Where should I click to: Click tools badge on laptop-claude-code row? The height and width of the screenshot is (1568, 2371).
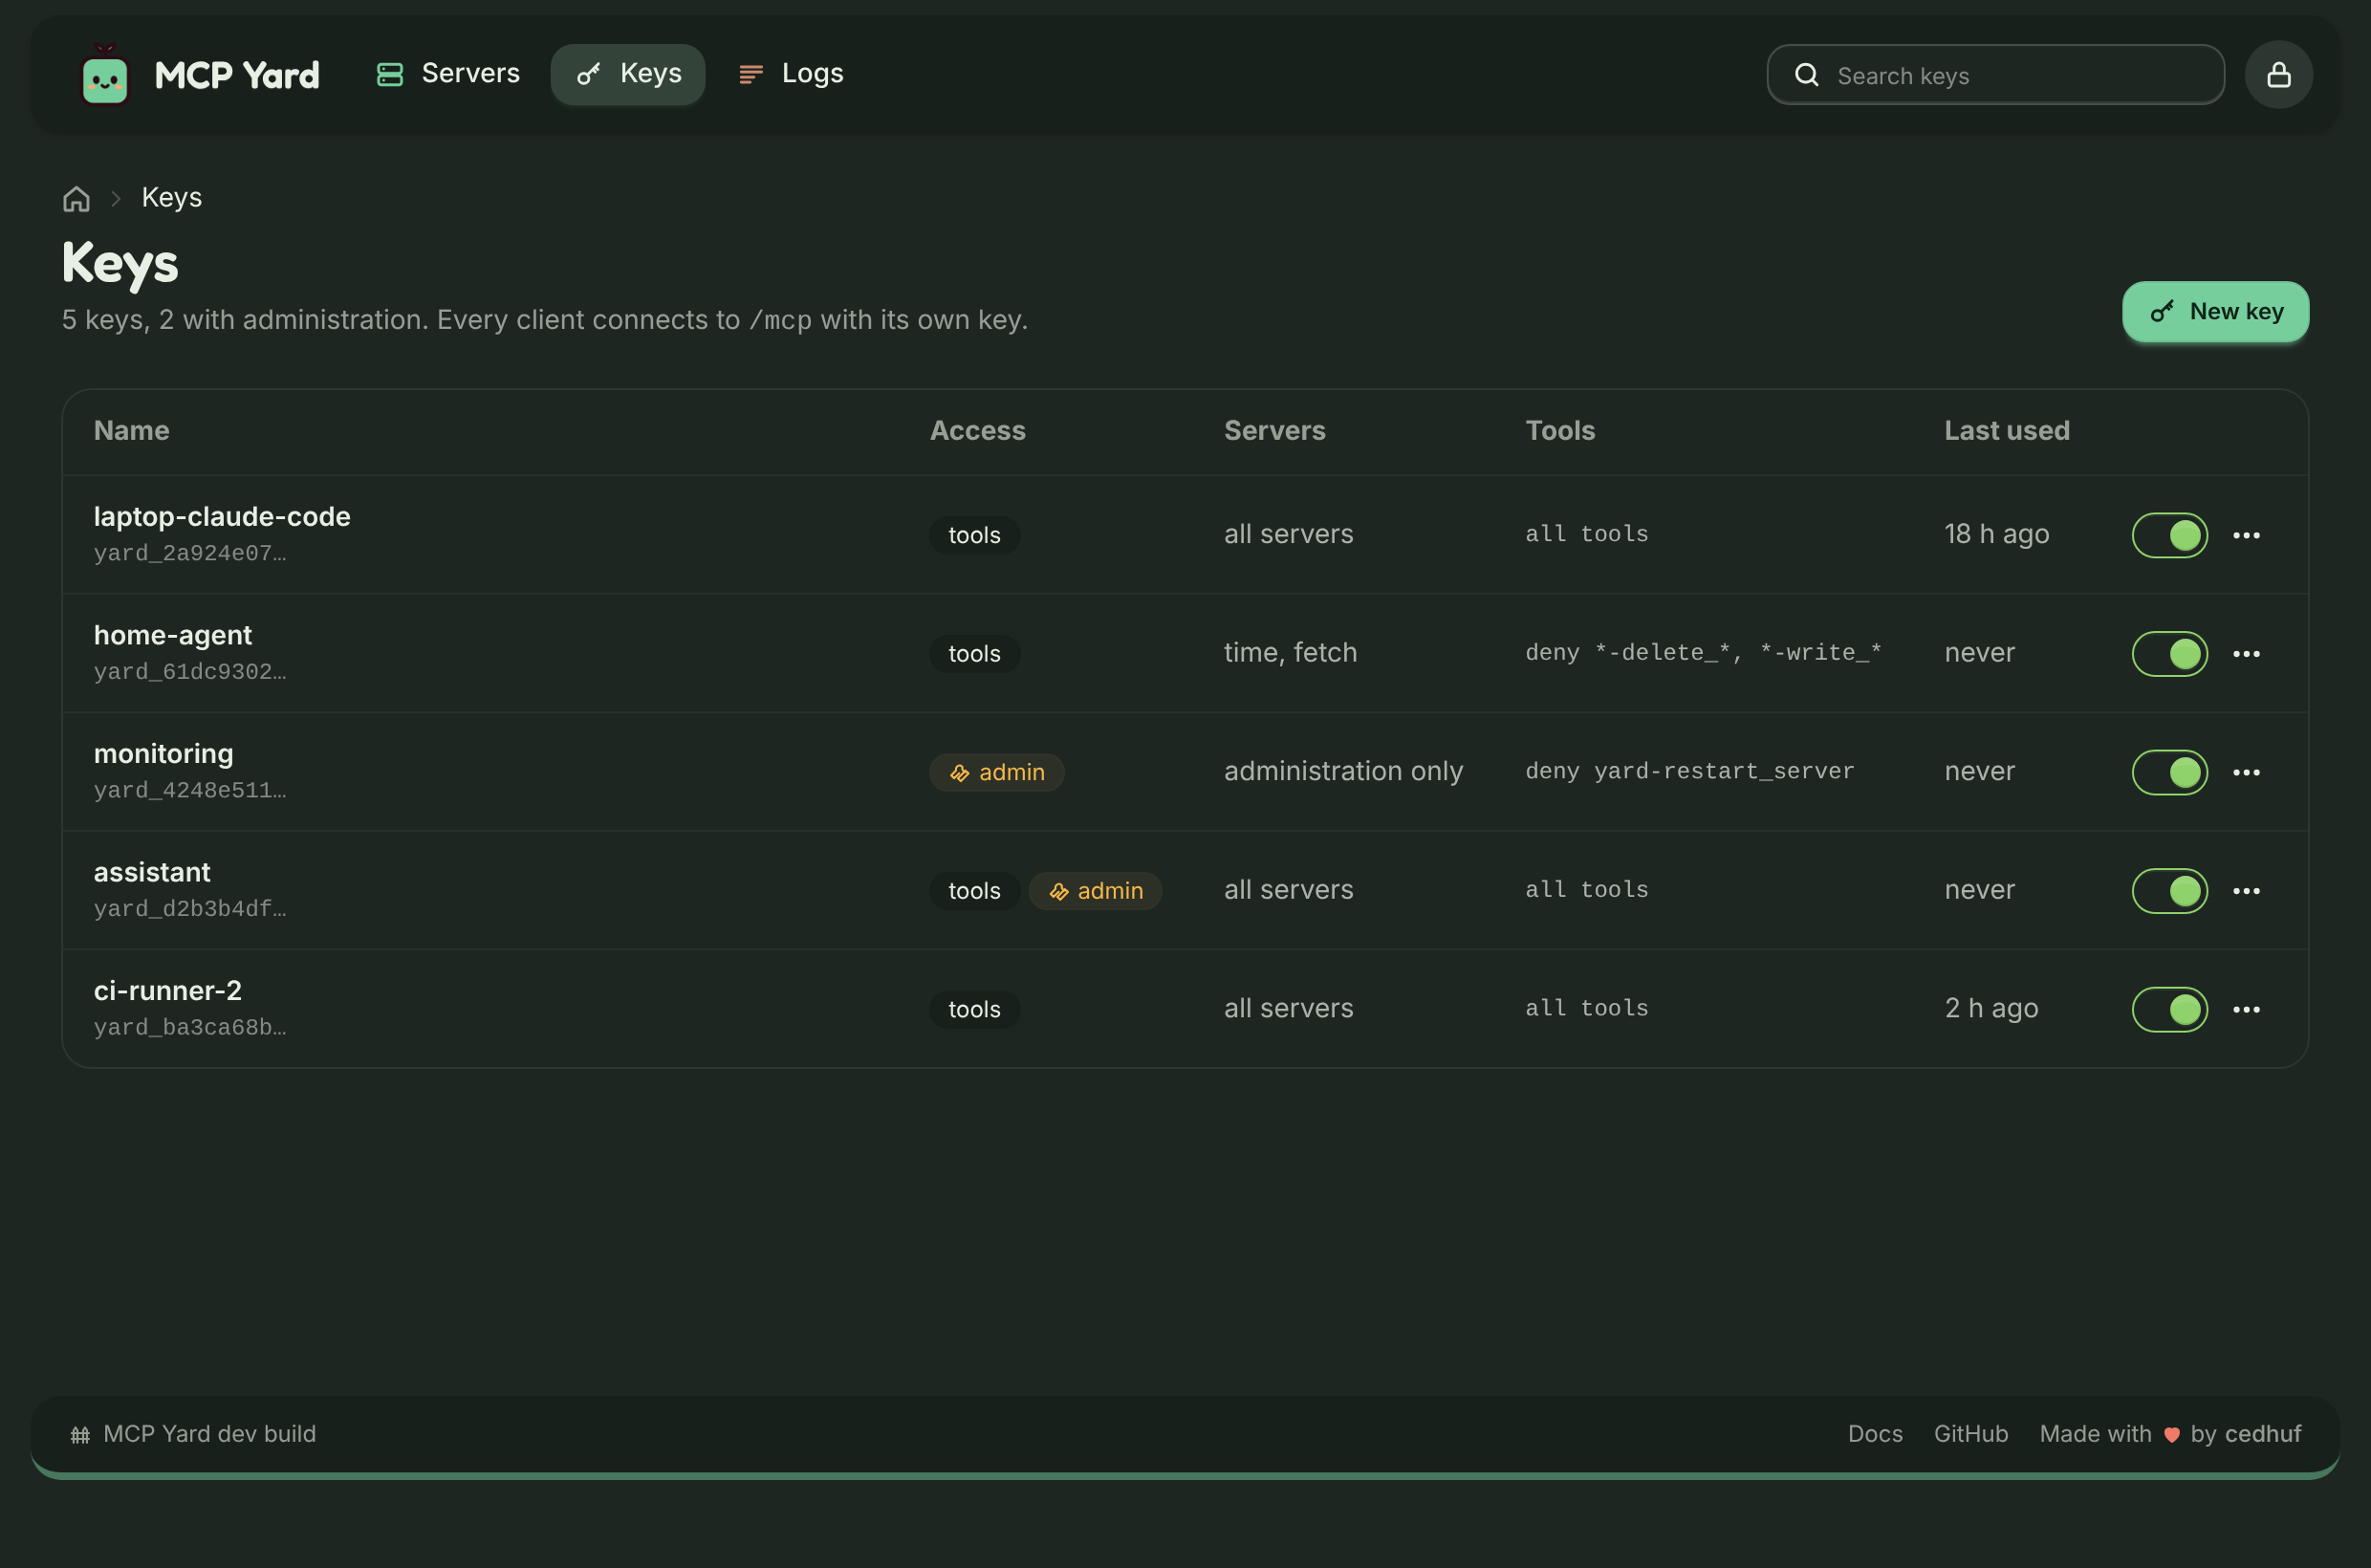pyautogui.click(x=974, y=535)
